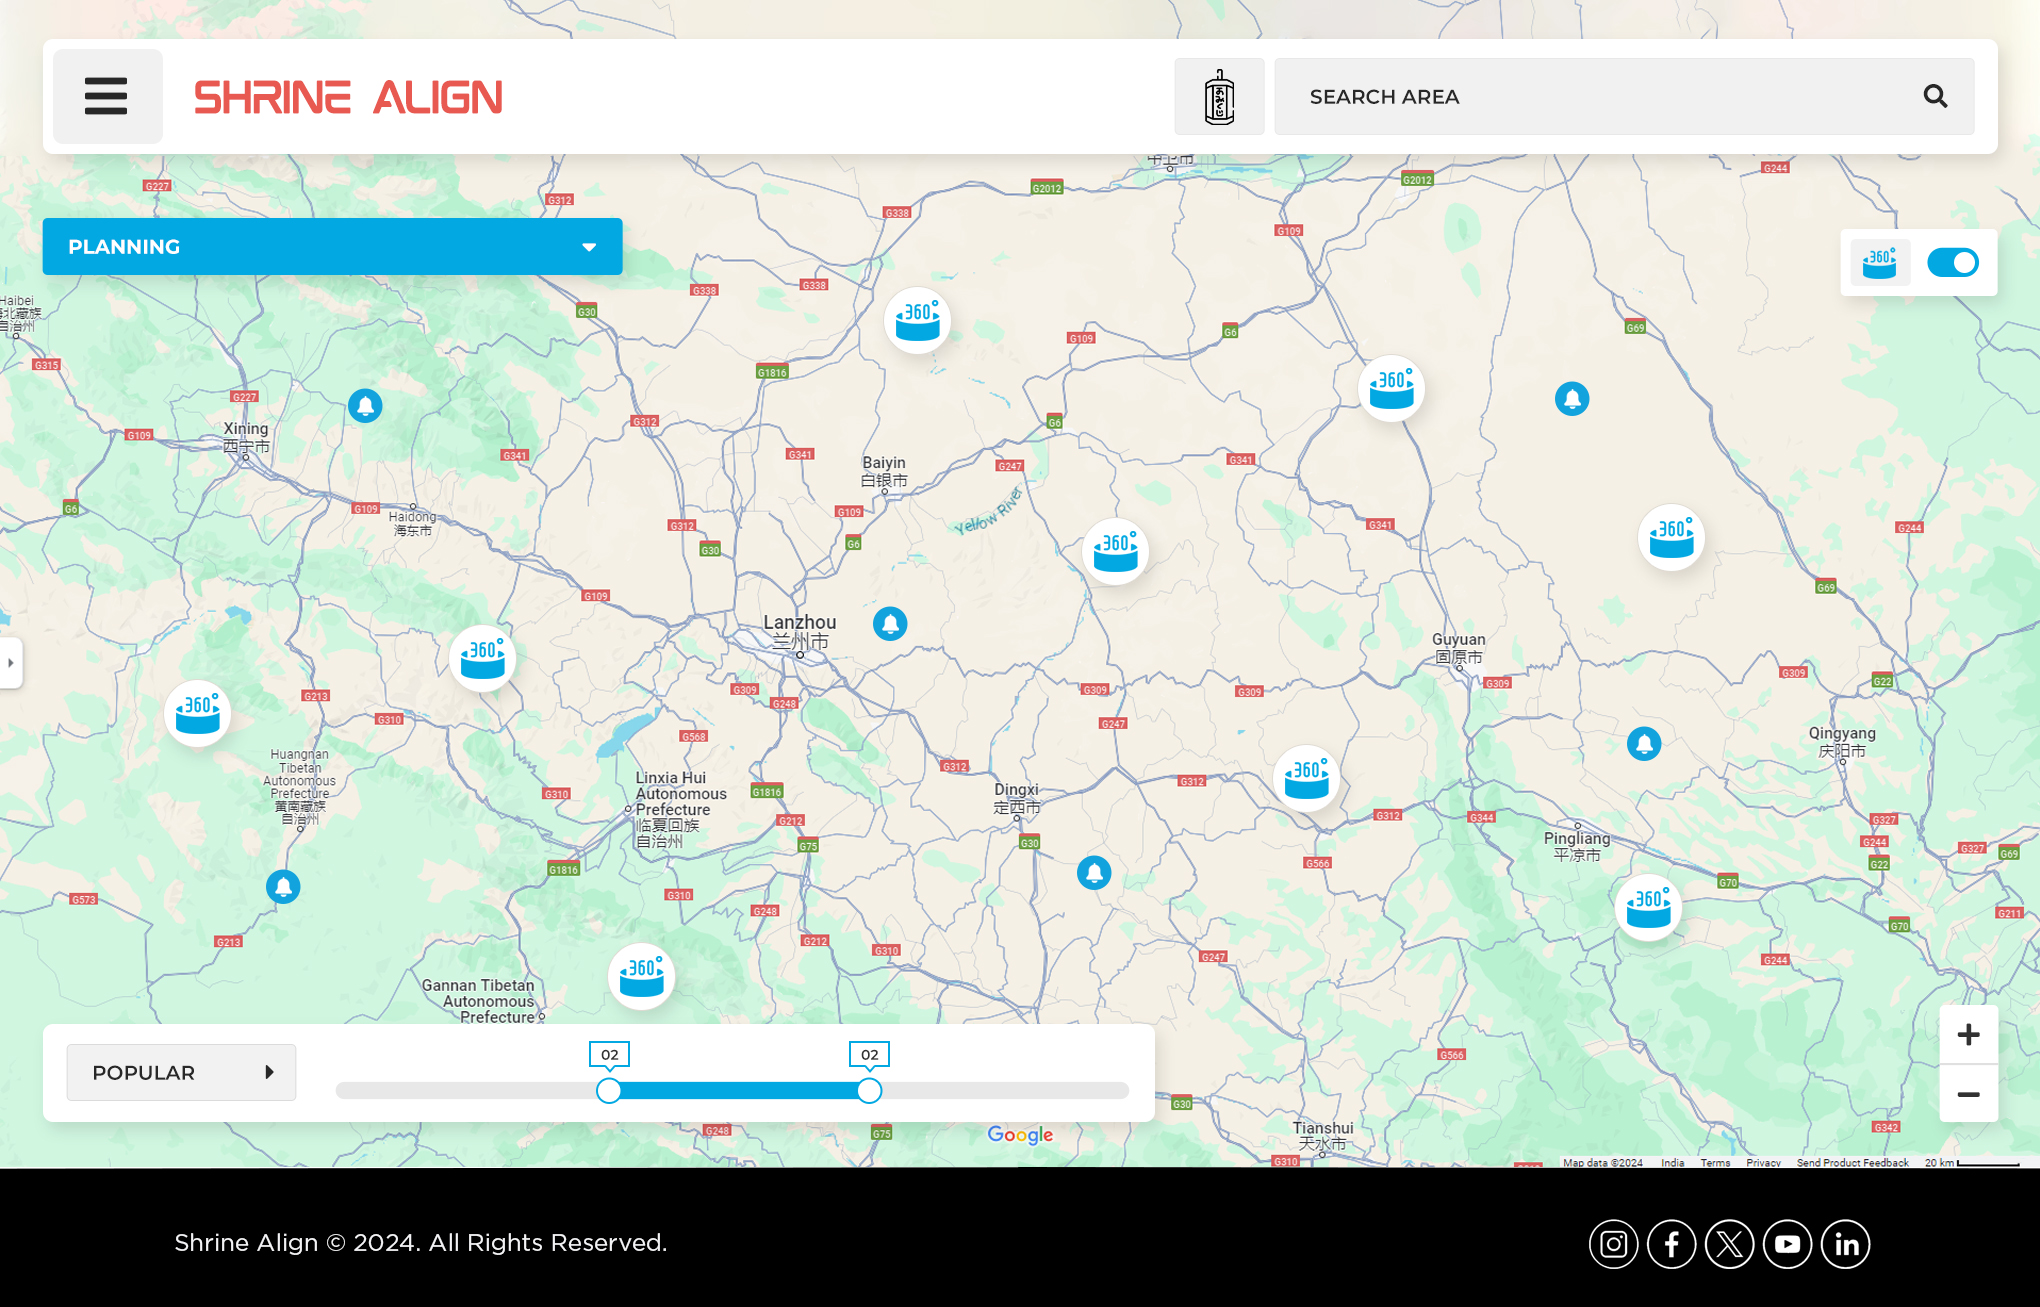The height and width of the screenshot is (1307, 2040).
Task: Open the YouTube social icon
Action: pos(1787,1244)
